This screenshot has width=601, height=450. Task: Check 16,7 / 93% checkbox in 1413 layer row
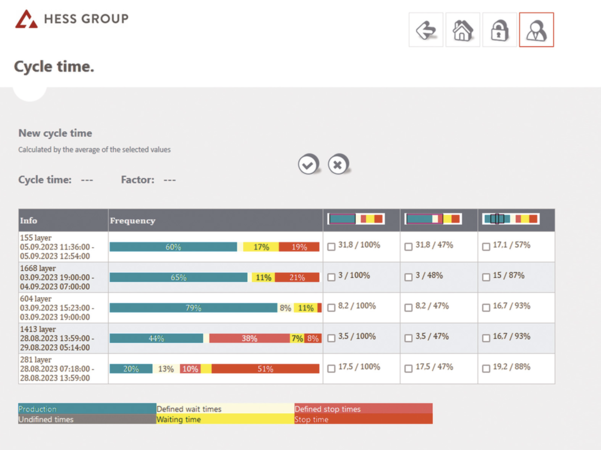tap(486, 338)
